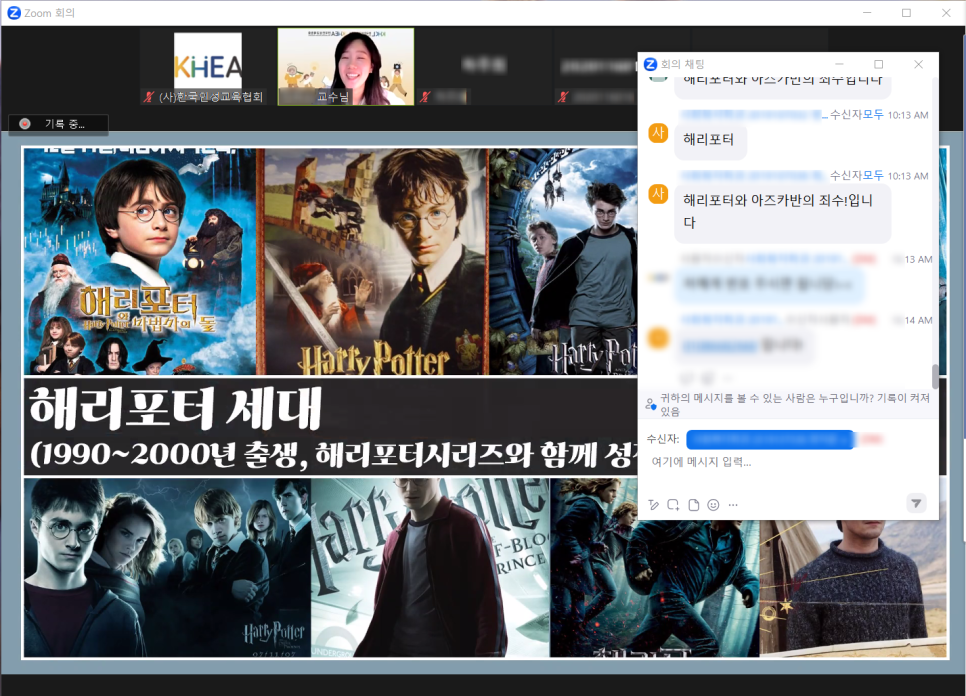Open the chat text formatting tool
This screenshot has height=696, width=966.
click(x=654, y=505)
